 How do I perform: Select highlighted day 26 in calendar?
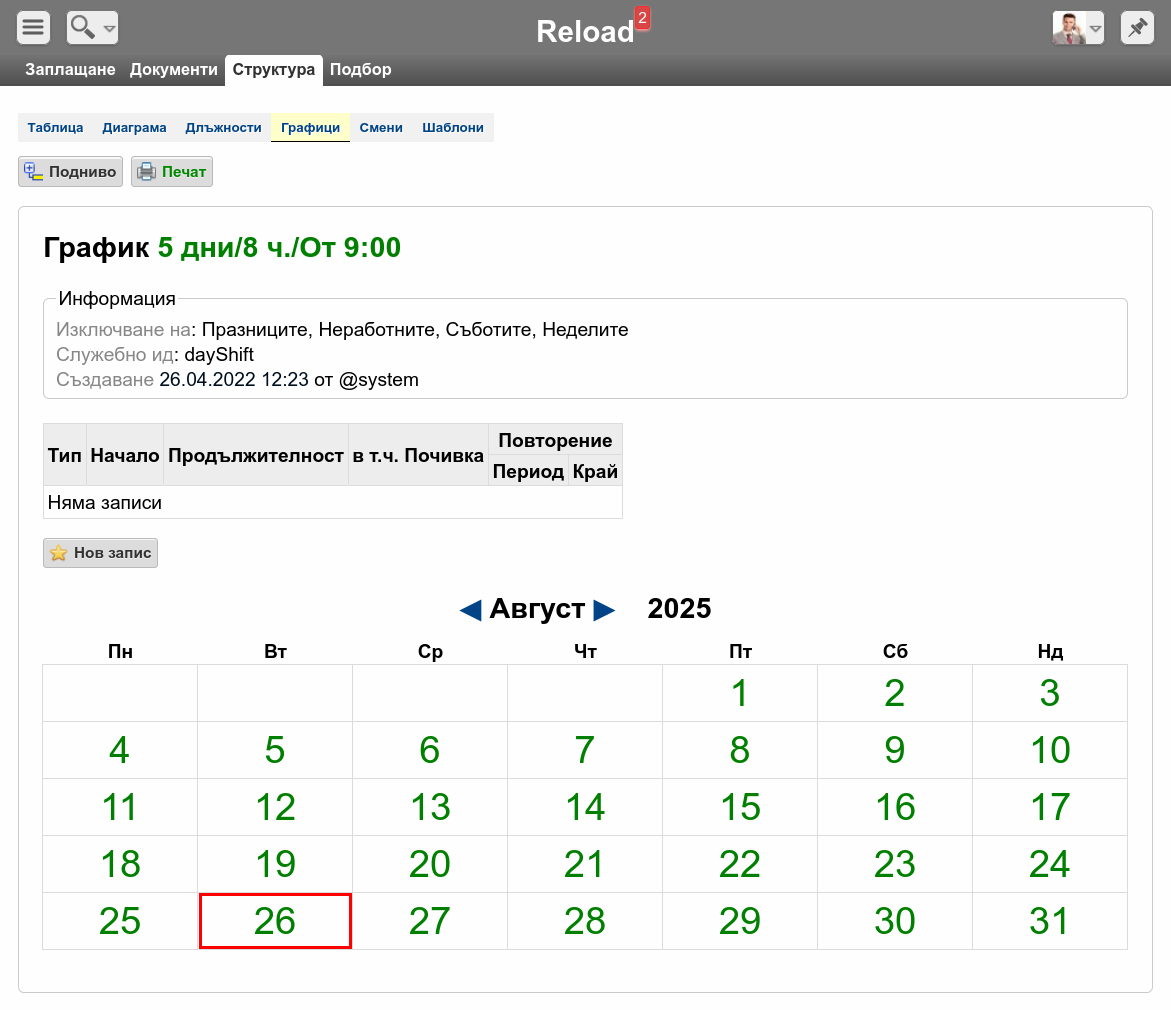coord(275,921)
